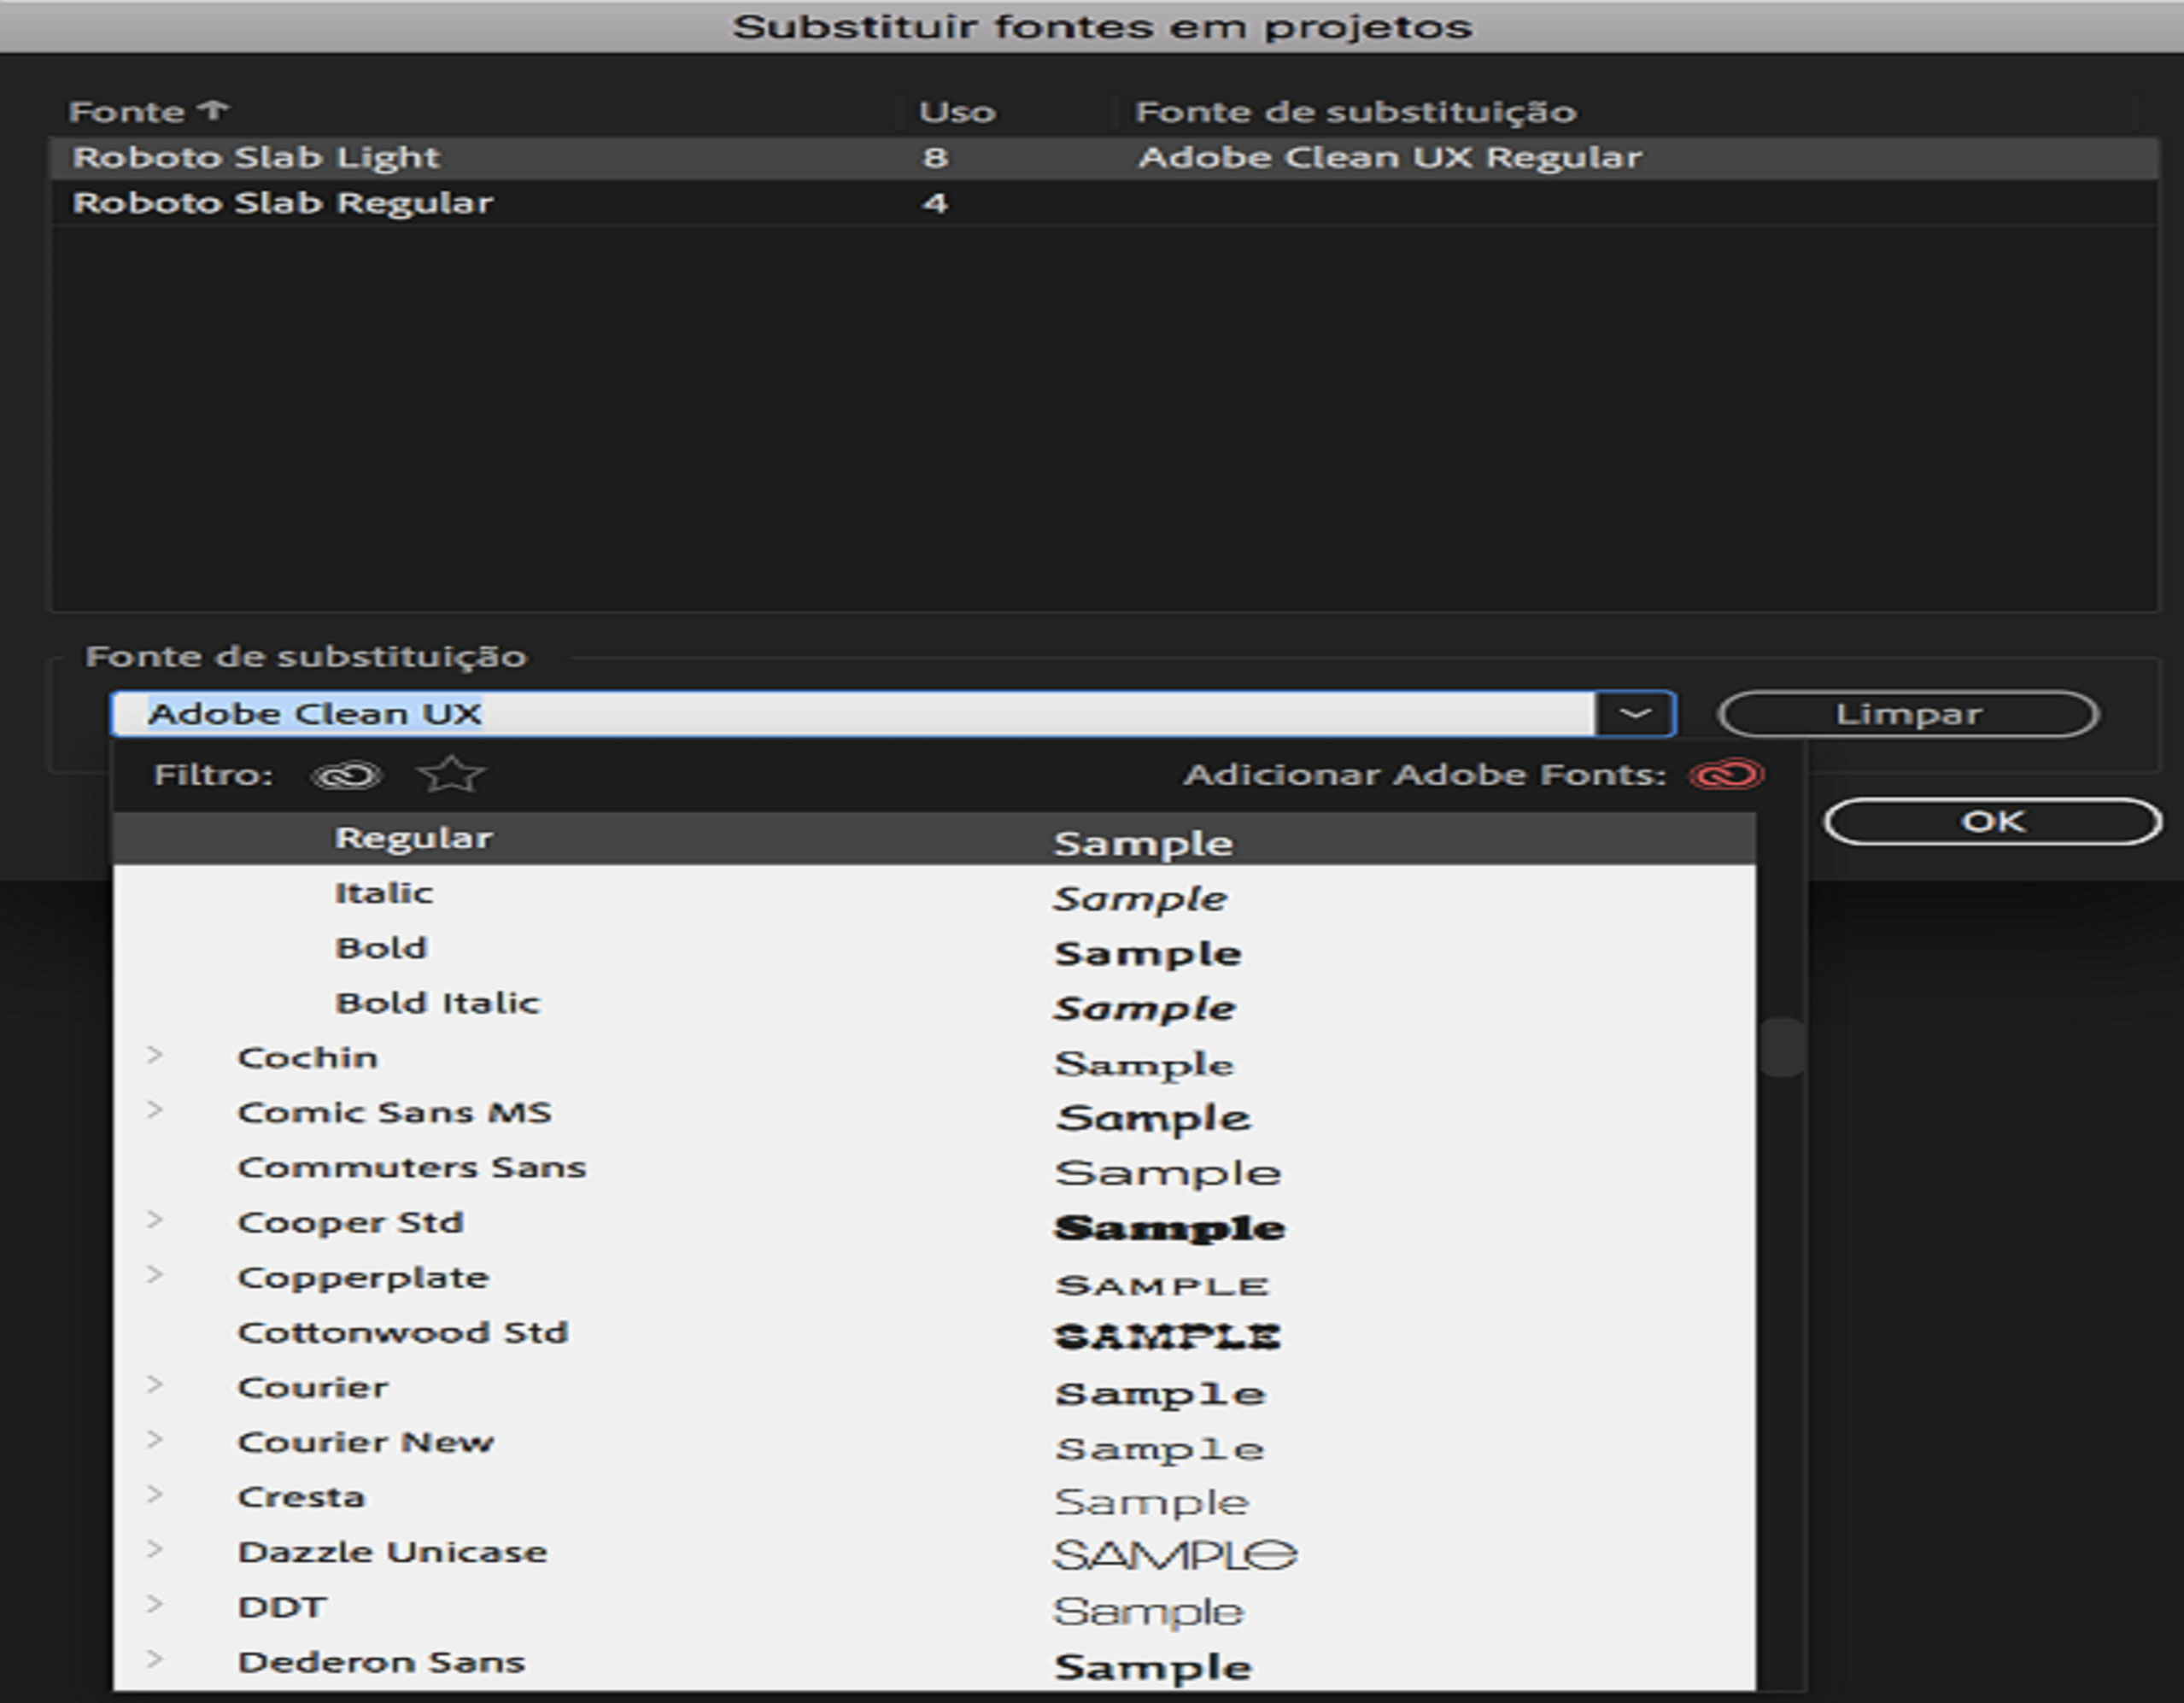This screenshot has width=2184, height=1703.
Task: Select the Italic font style
Action: [383, 893]
